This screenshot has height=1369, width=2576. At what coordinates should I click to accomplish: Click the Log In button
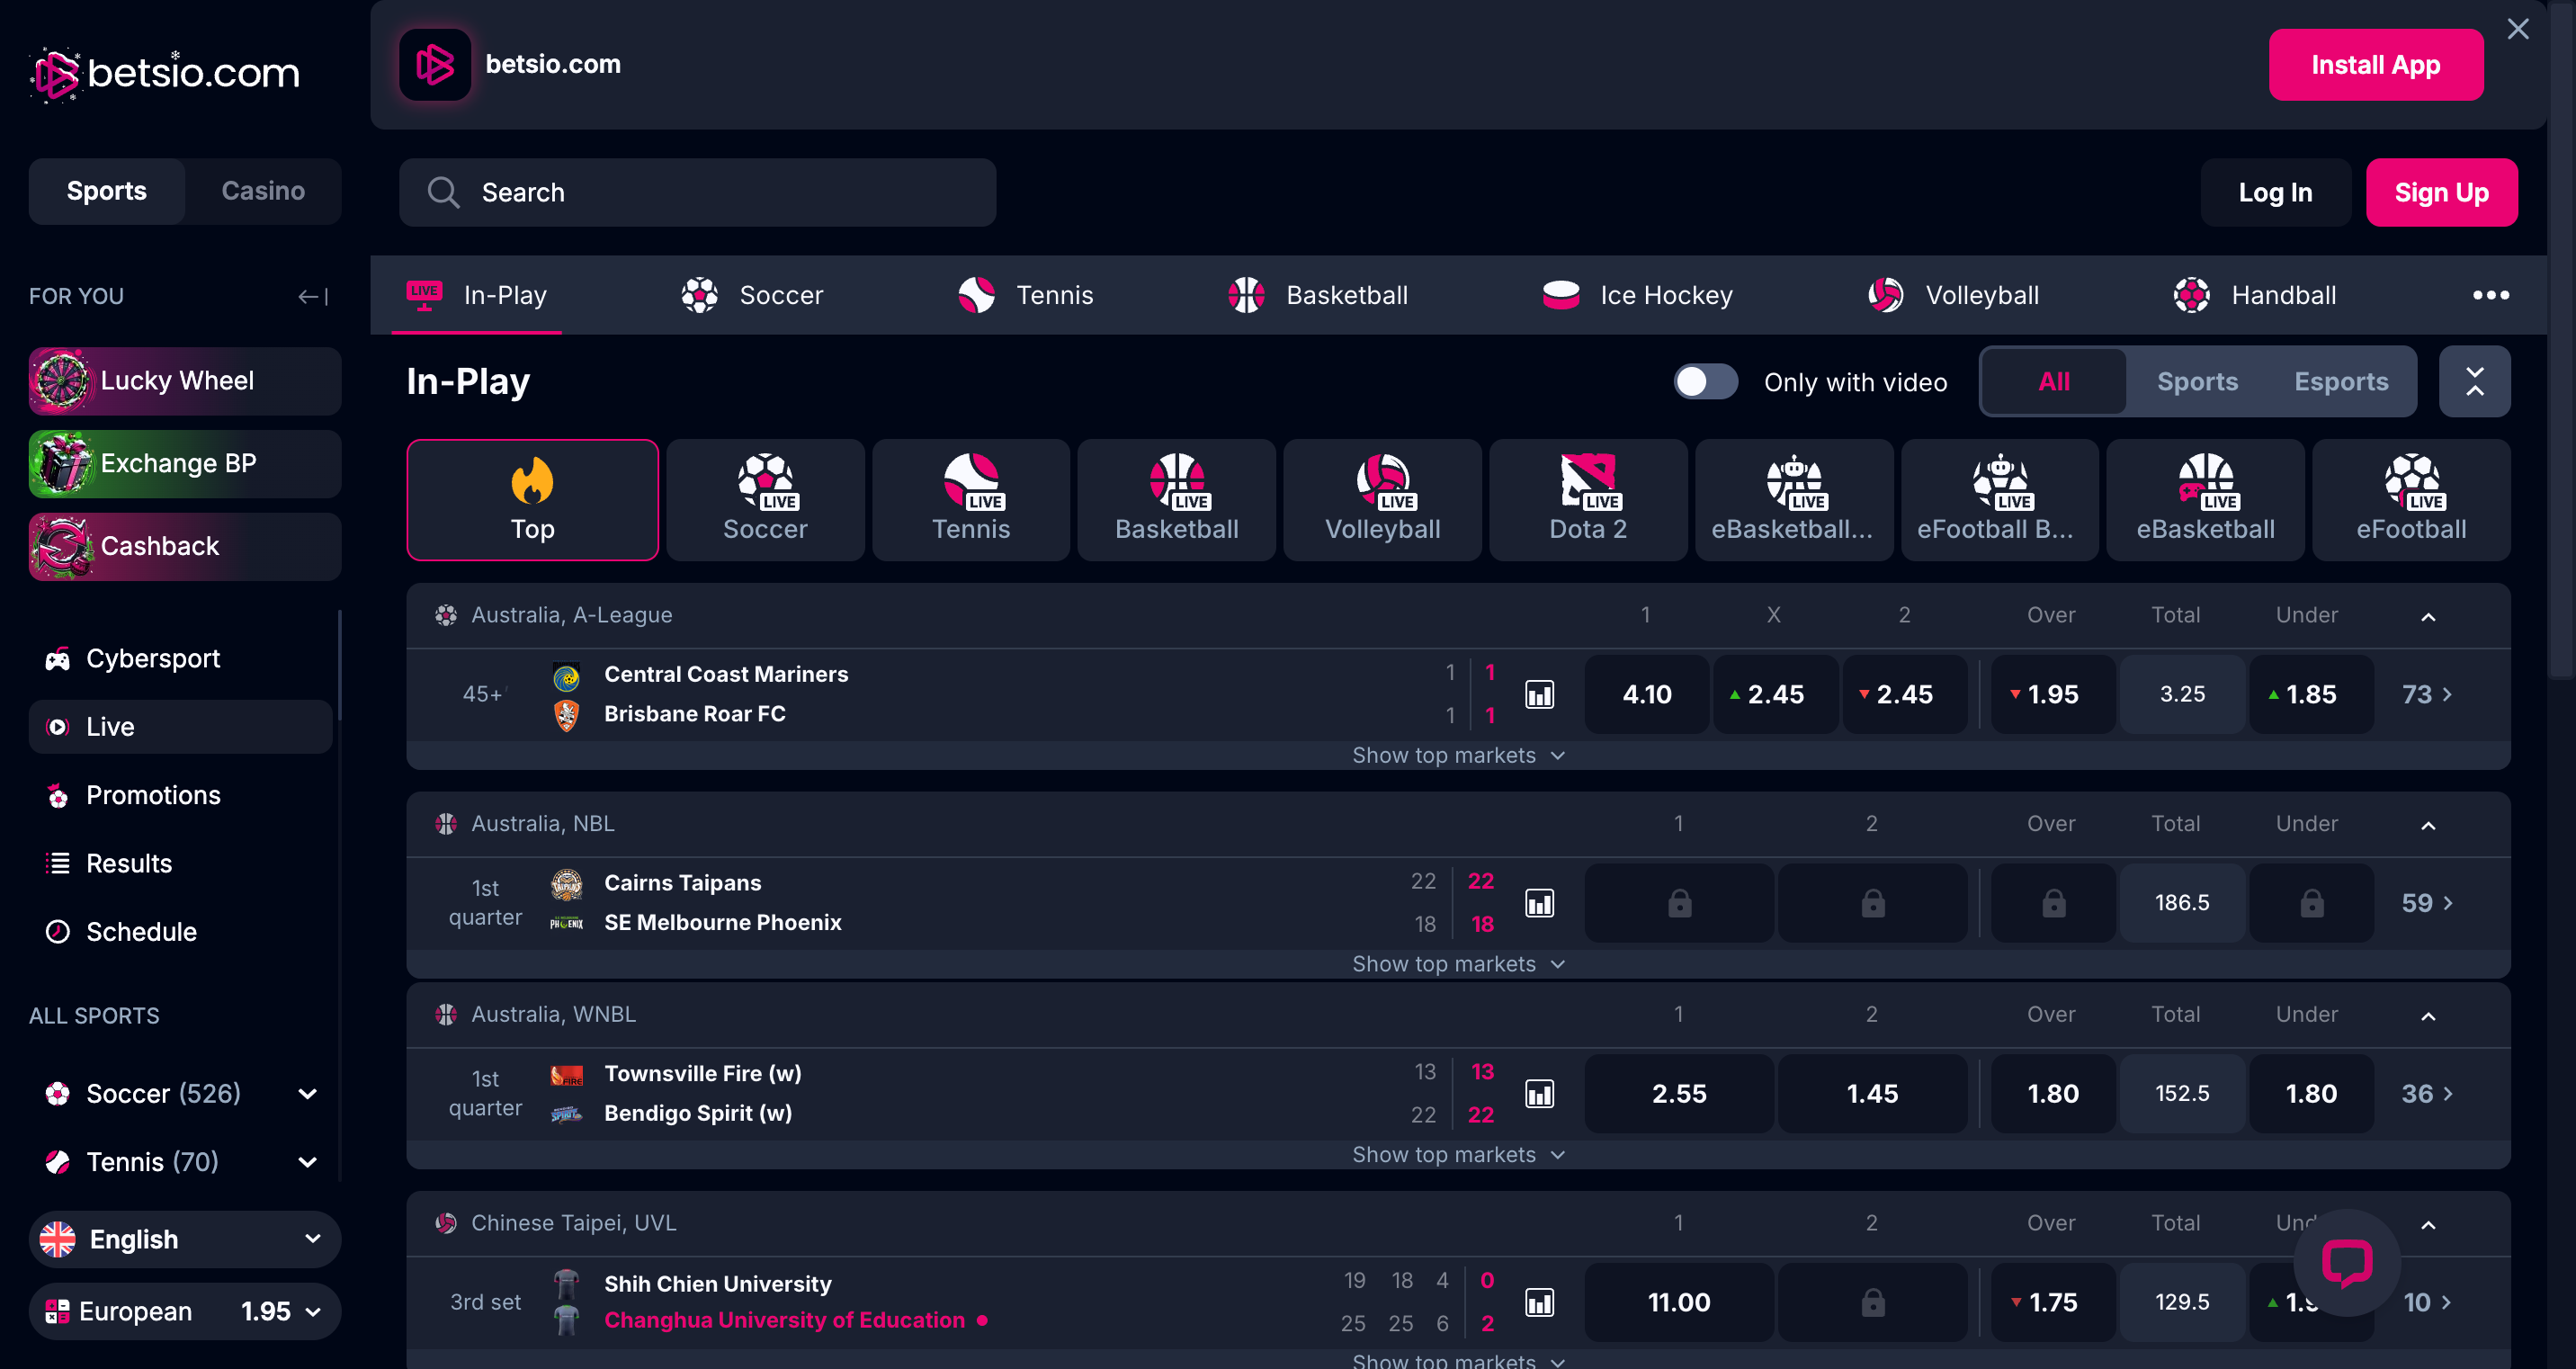point(2275,192)
